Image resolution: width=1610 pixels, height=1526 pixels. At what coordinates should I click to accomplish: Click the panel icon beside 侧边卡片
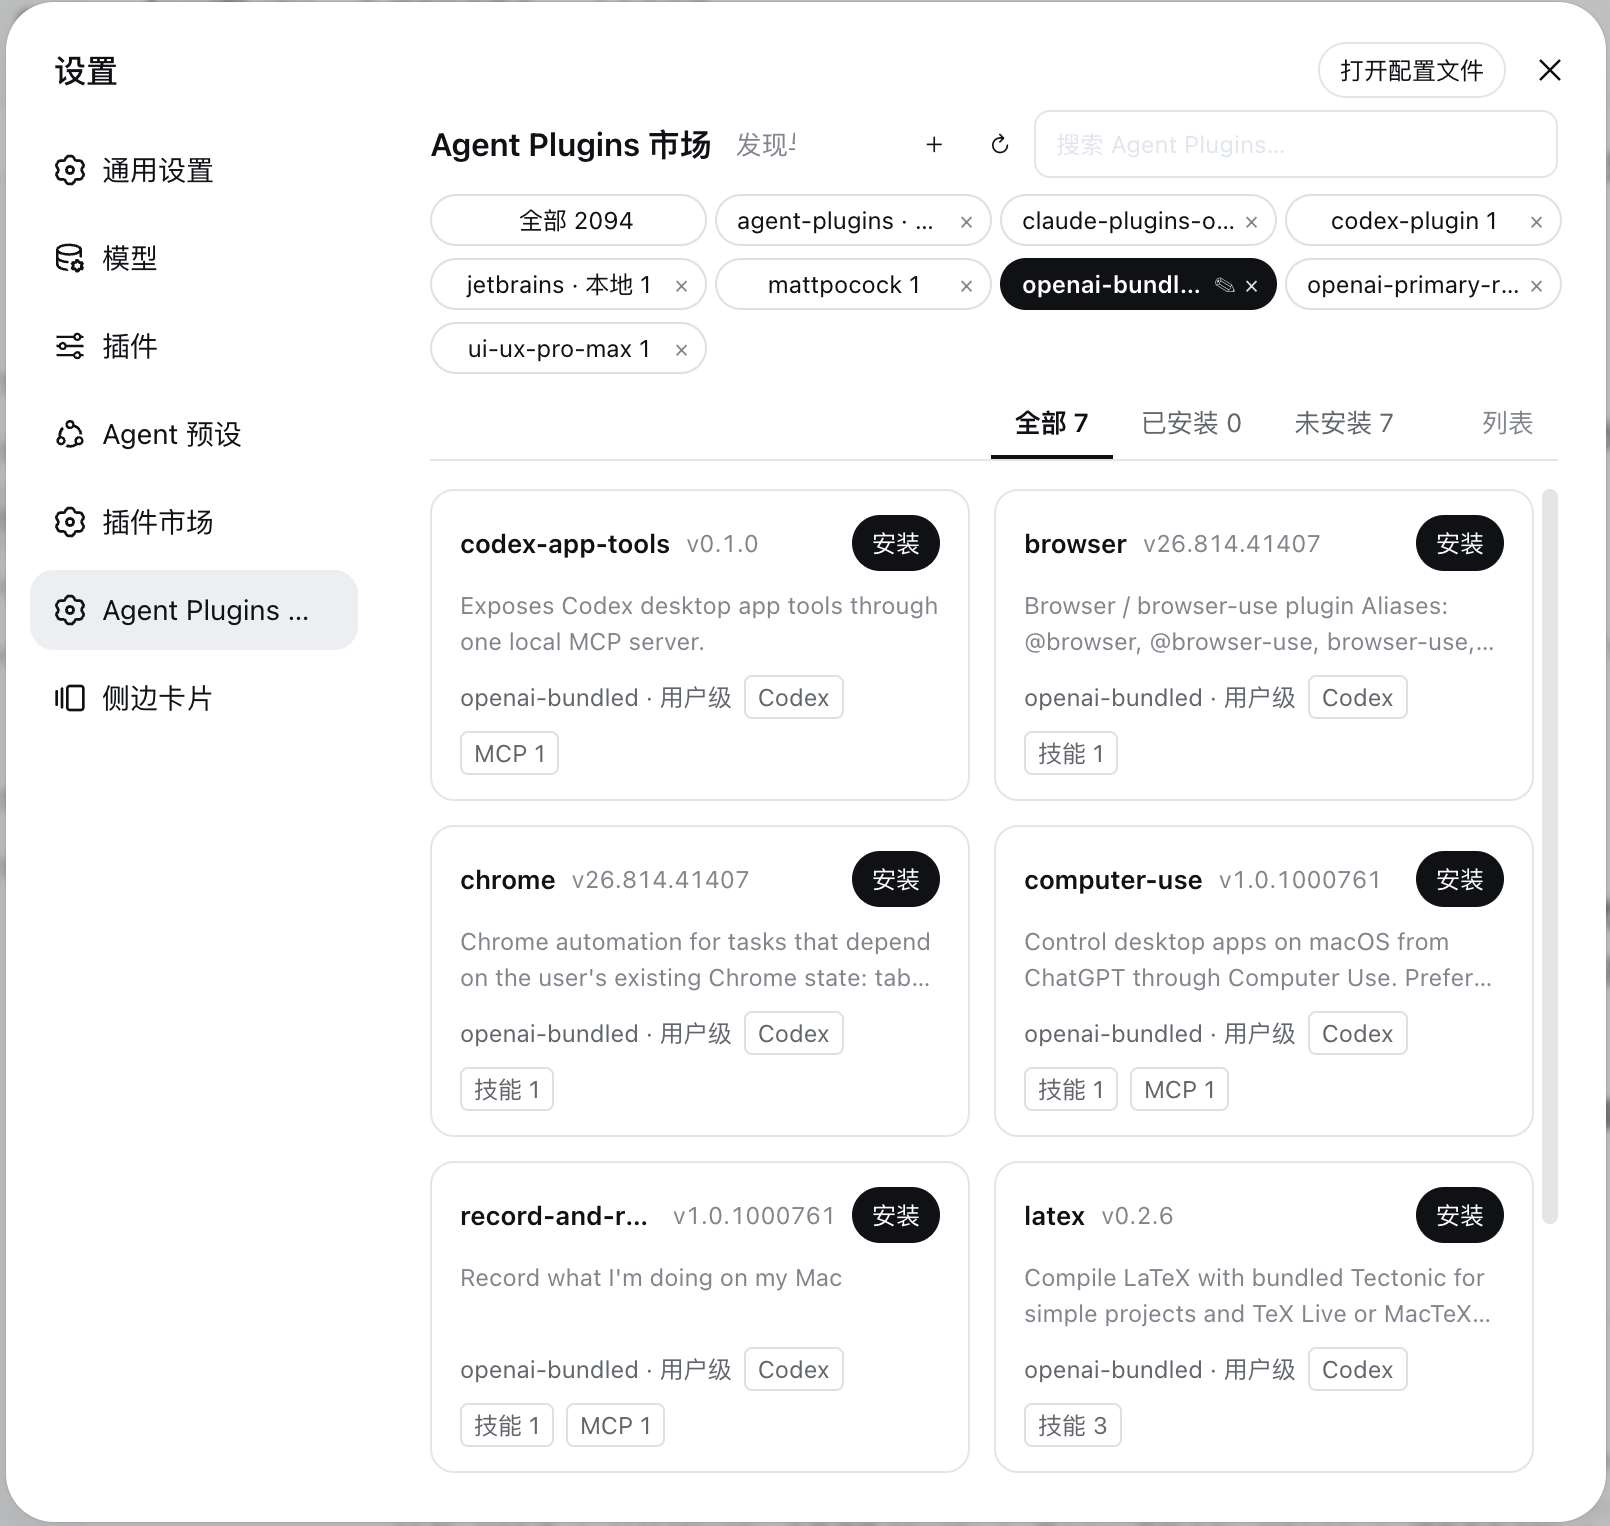pos(70,698)
